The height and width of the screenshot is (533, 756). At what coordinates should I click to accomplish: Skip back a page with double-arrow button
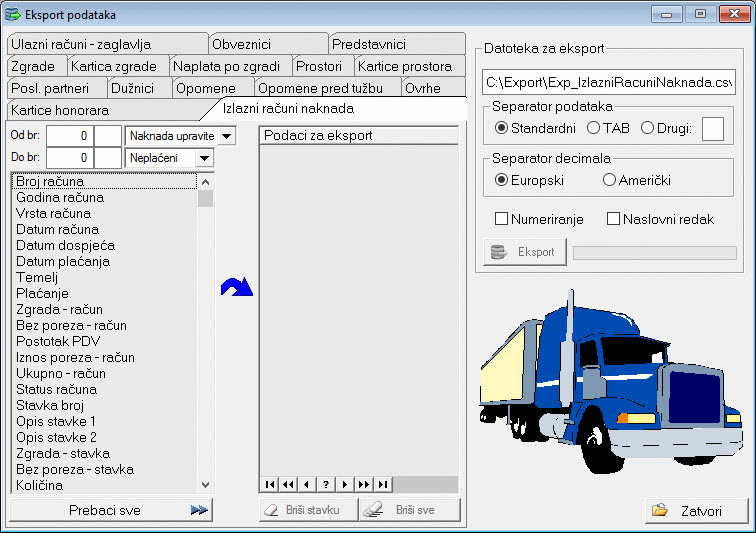pyautogui.click(x=288, y=484)
